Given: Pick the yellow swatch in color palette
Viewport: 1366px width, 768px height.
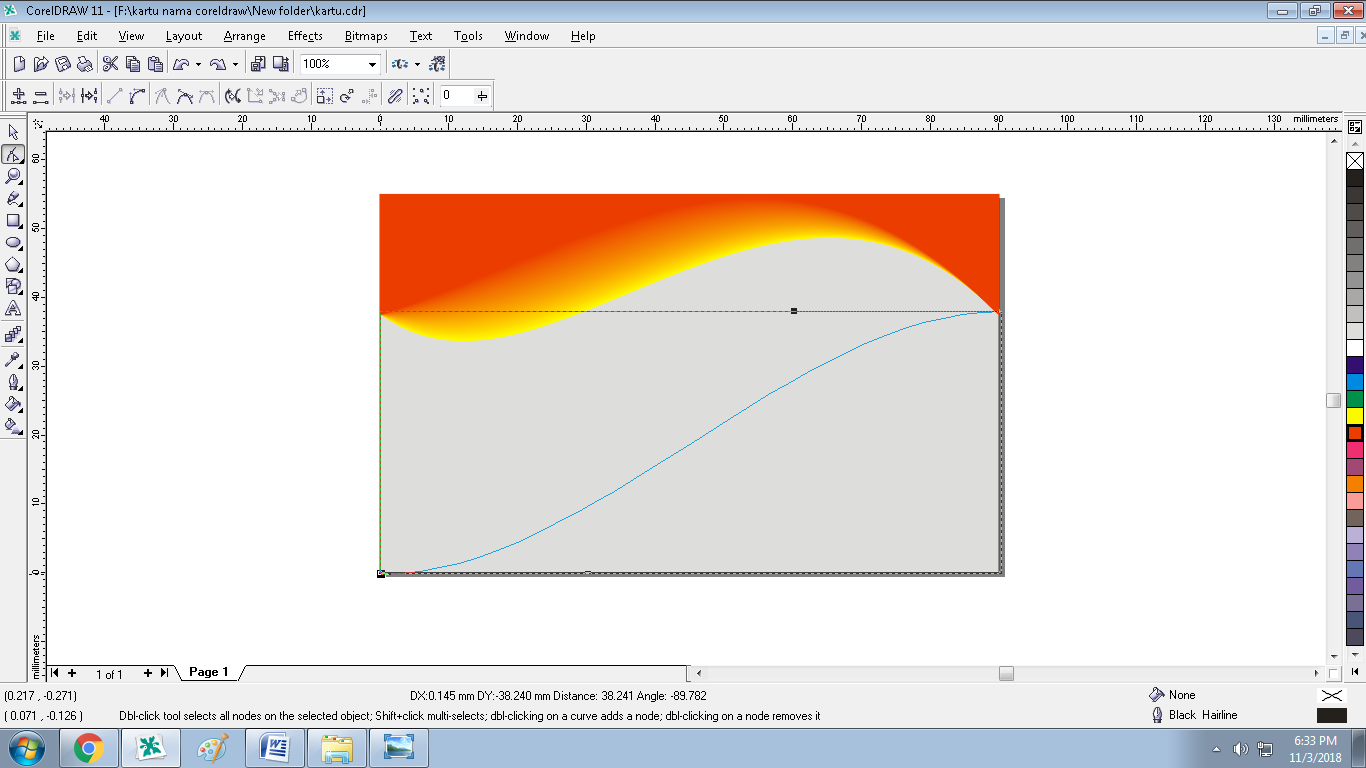Looking at the screenshot, I should point(1355,414).
